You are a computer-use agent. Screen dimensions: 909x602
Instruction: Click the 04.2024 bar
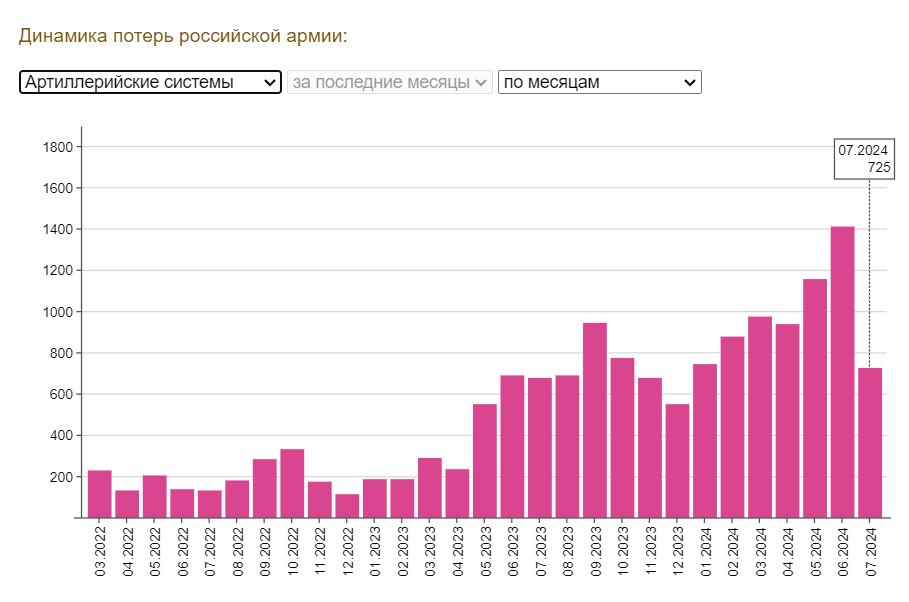pos(787,420)
